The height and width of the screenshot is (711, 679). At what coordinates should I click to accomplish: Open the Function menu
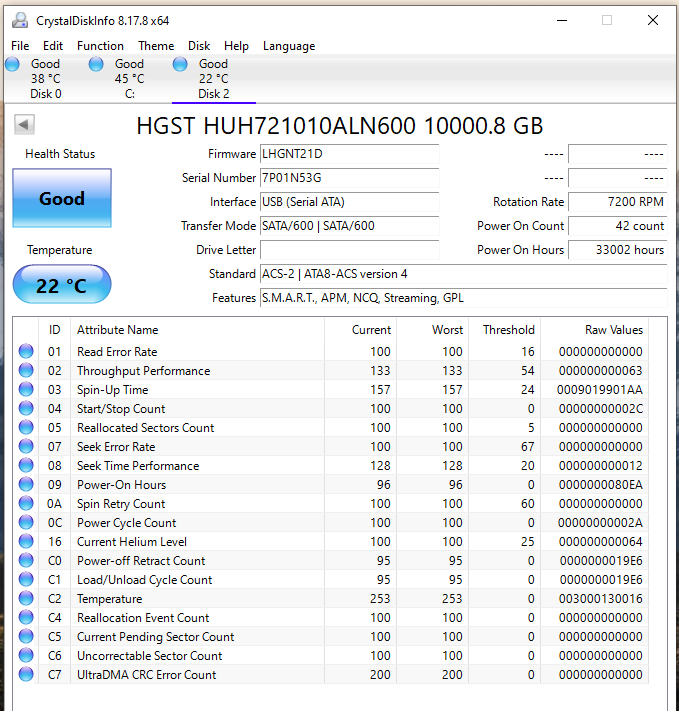[100, 46]
